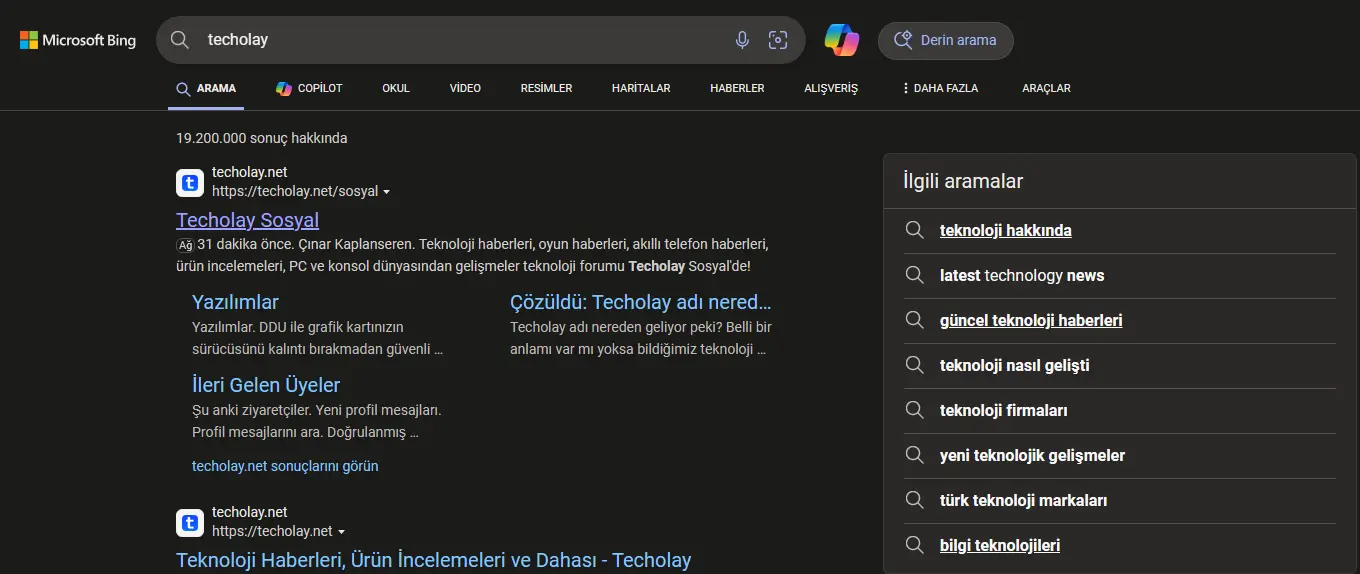Click magnifier icon beside teknoloji hakkında

(914, 230)
